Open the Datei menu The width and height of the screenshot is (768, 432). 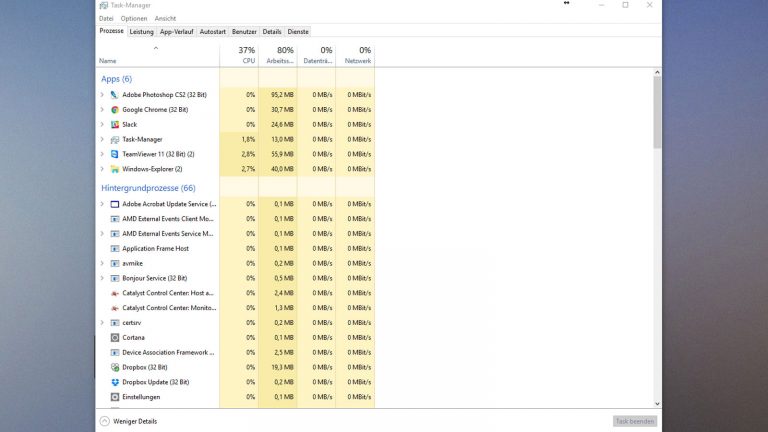[x=106, y=18]
